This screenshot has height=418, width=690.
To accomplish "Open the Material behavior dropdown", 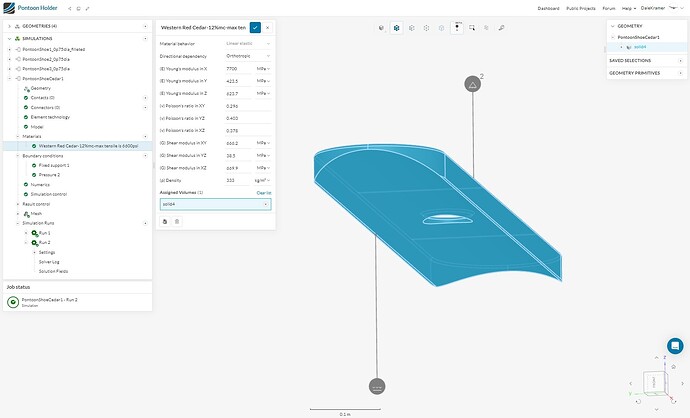I will 248,44.
